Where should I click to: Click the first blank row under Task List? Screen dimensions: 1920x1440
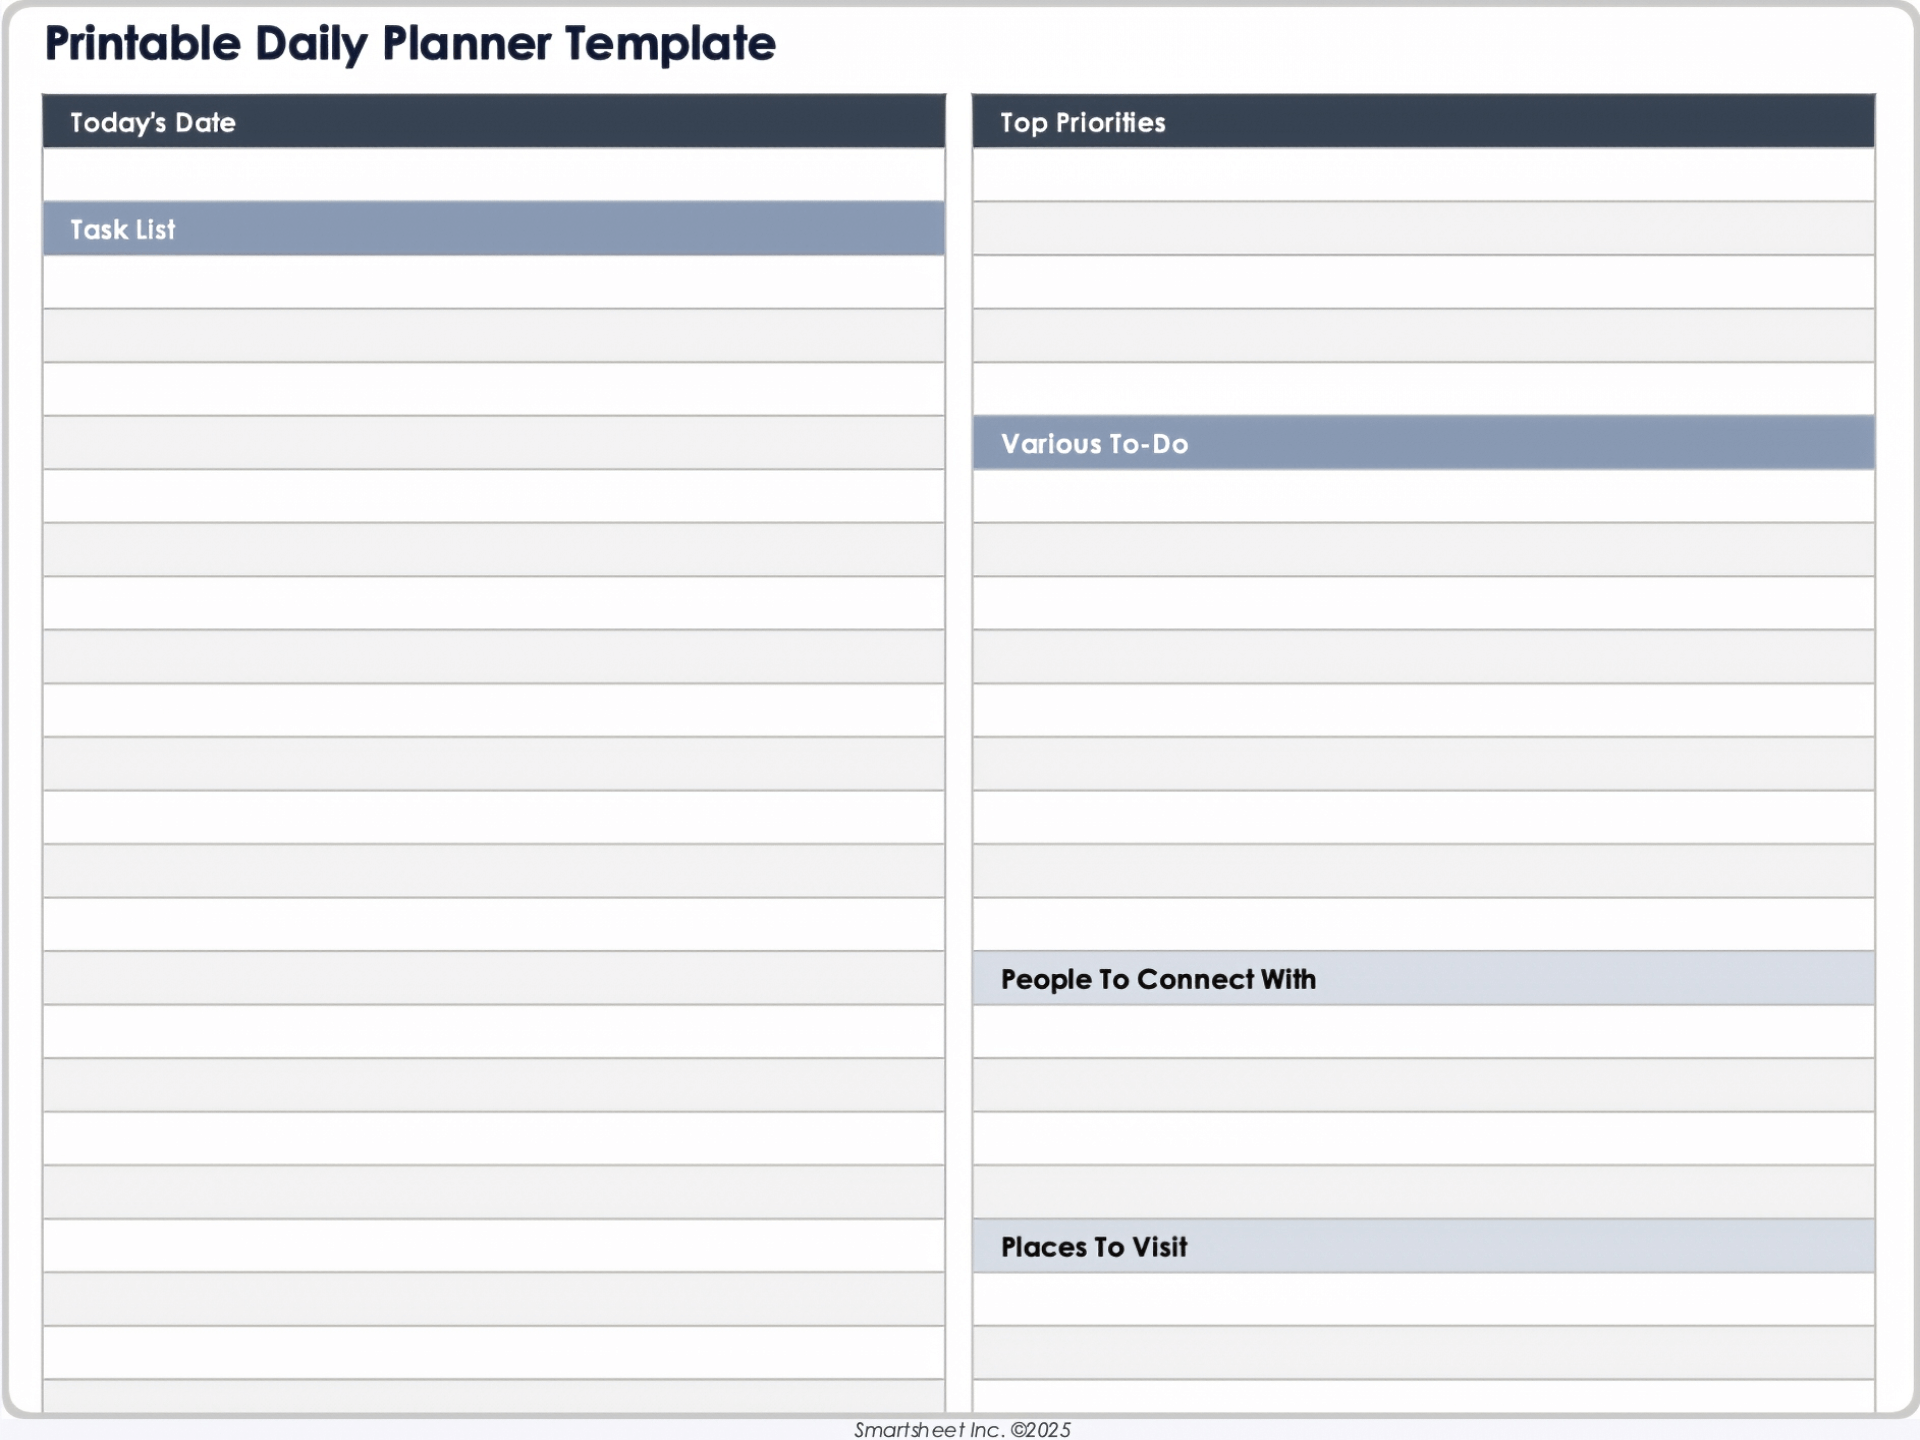[493, 282]
